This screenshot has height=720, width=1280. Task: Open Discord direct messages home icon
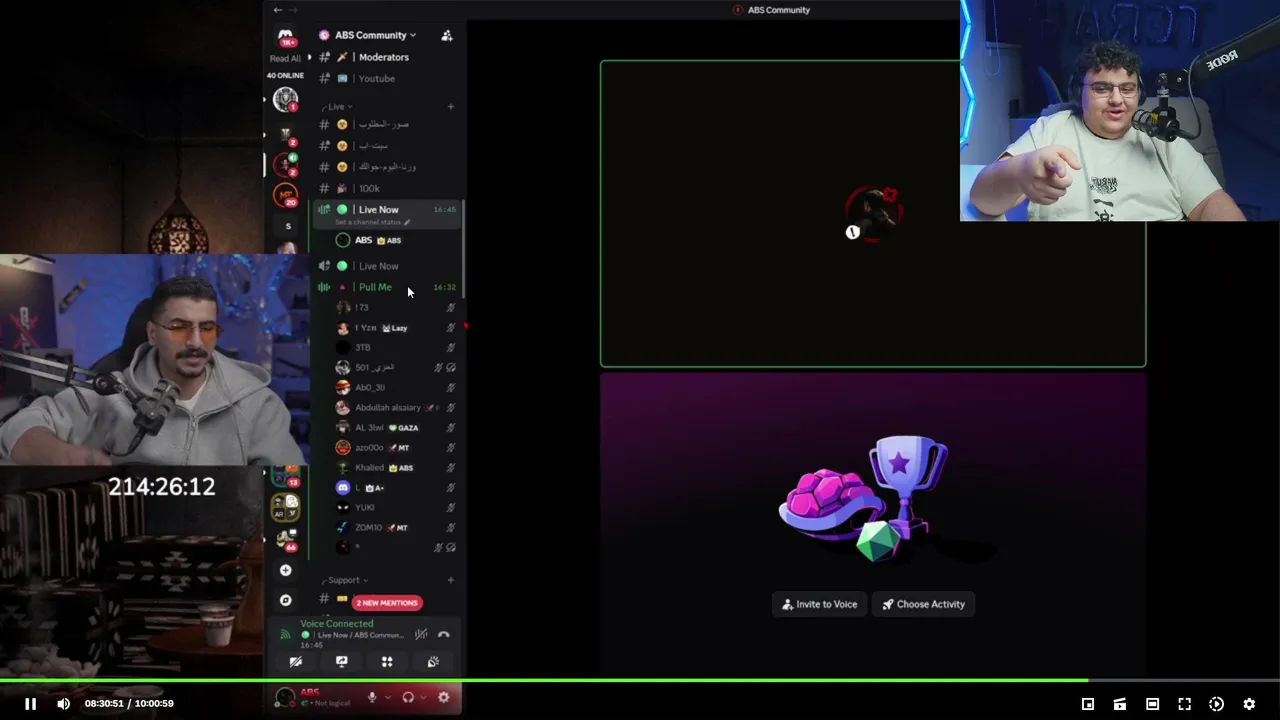point(286,36)
